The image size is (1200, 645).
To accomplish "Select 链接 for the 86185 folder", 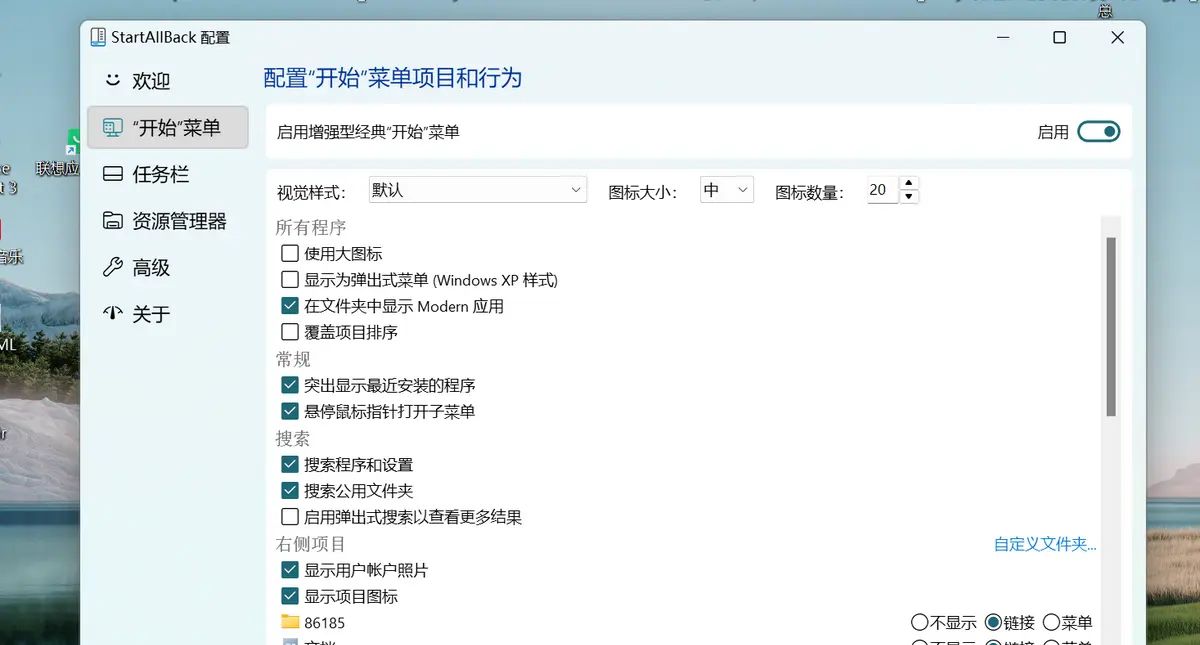I will 993,623.
